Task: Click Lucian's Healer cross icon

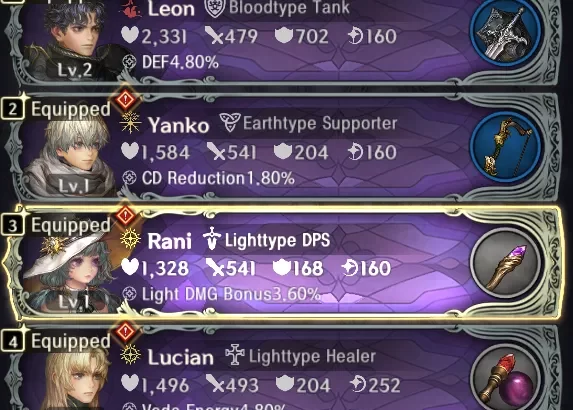Action: click(x=234, y=355)
